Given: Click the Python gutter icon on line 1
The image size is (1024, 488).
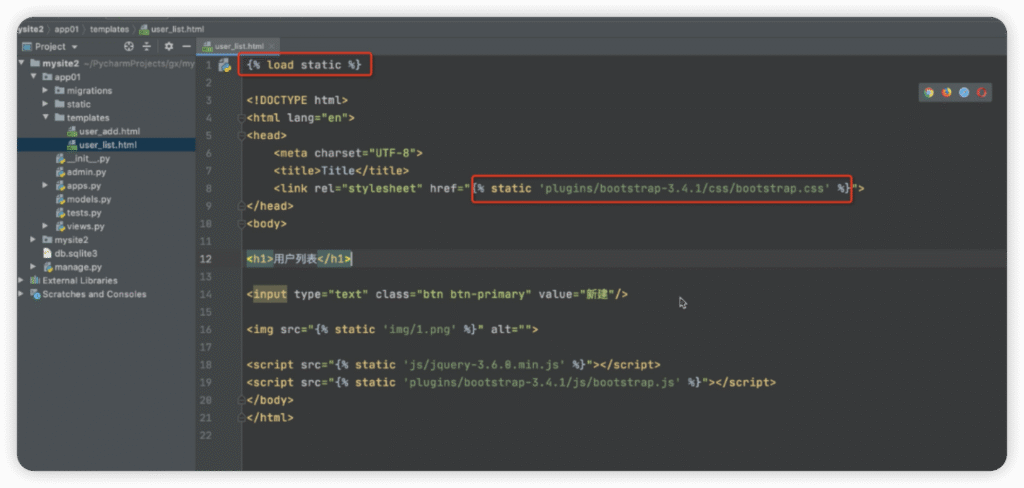Looking at the screenshot, I should (x=225, y=66).
